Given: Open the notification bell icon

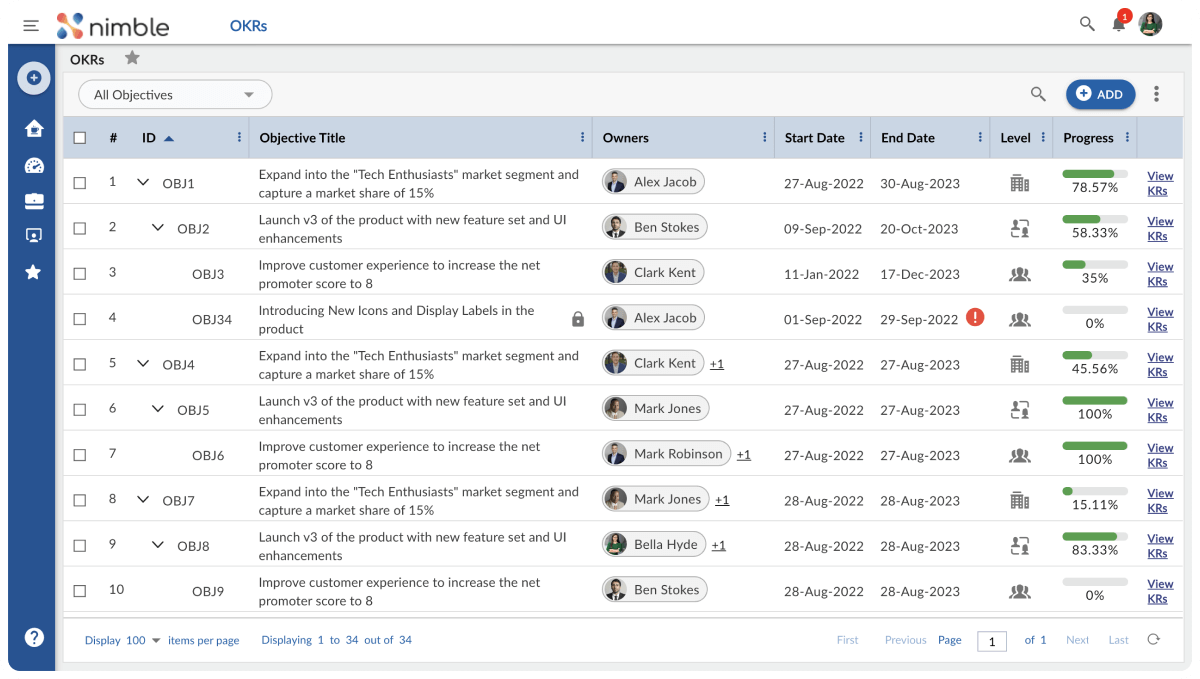Looking at the screenshot, I should tap(1118, 24).
